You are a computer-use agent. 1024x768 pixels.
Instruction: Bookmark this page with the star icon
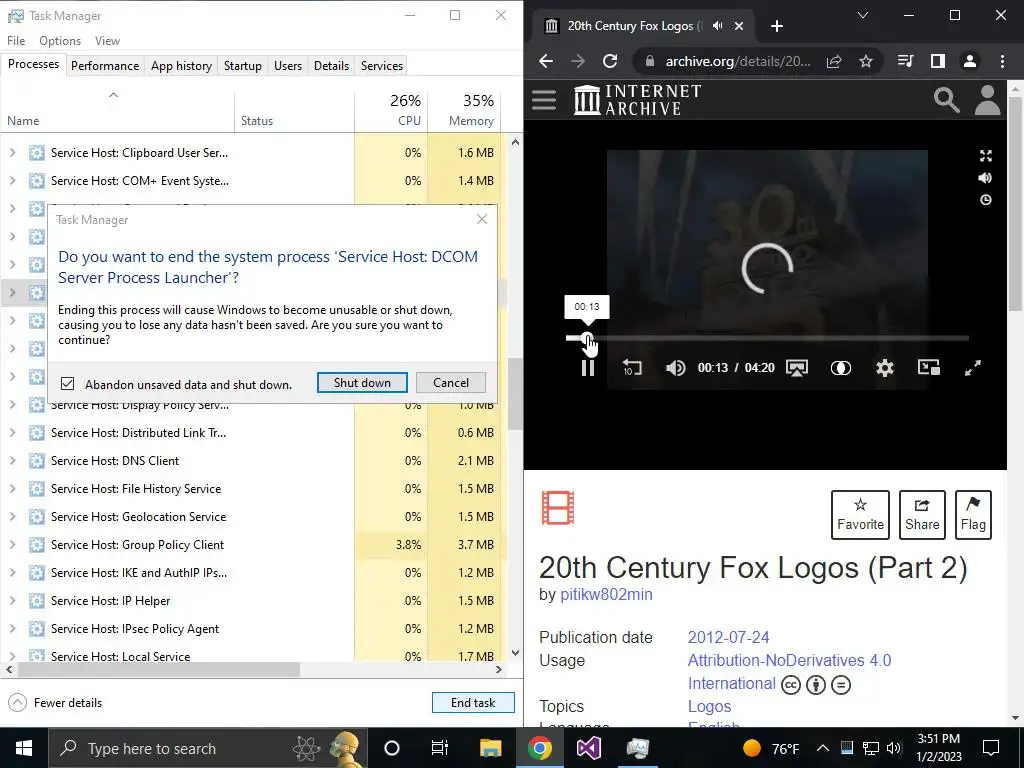click(866, 61)
